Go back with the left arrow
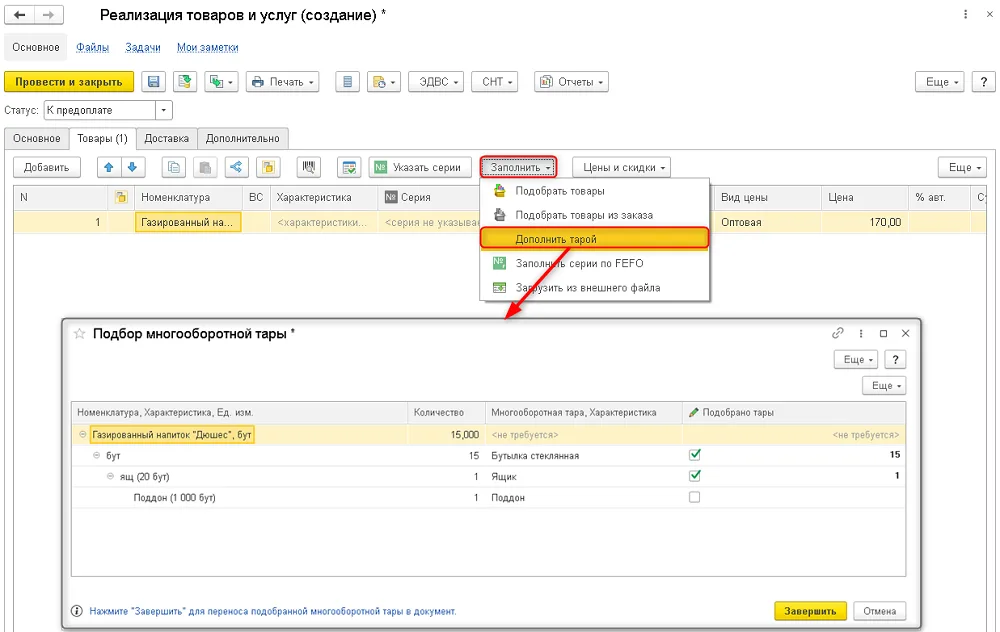 point(19,15)
